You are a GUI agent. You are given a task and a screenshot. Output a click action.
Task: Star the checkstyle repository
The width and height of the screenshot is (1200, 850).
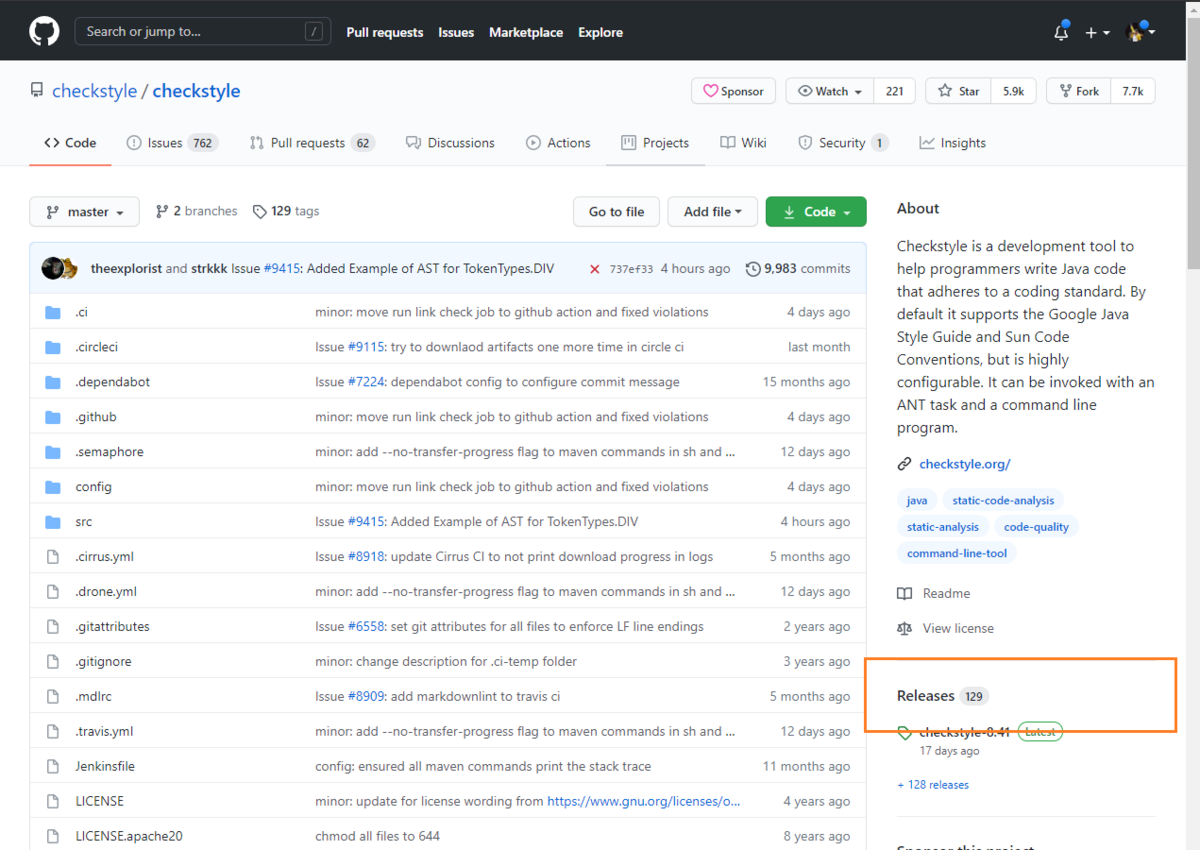[959, 91]
